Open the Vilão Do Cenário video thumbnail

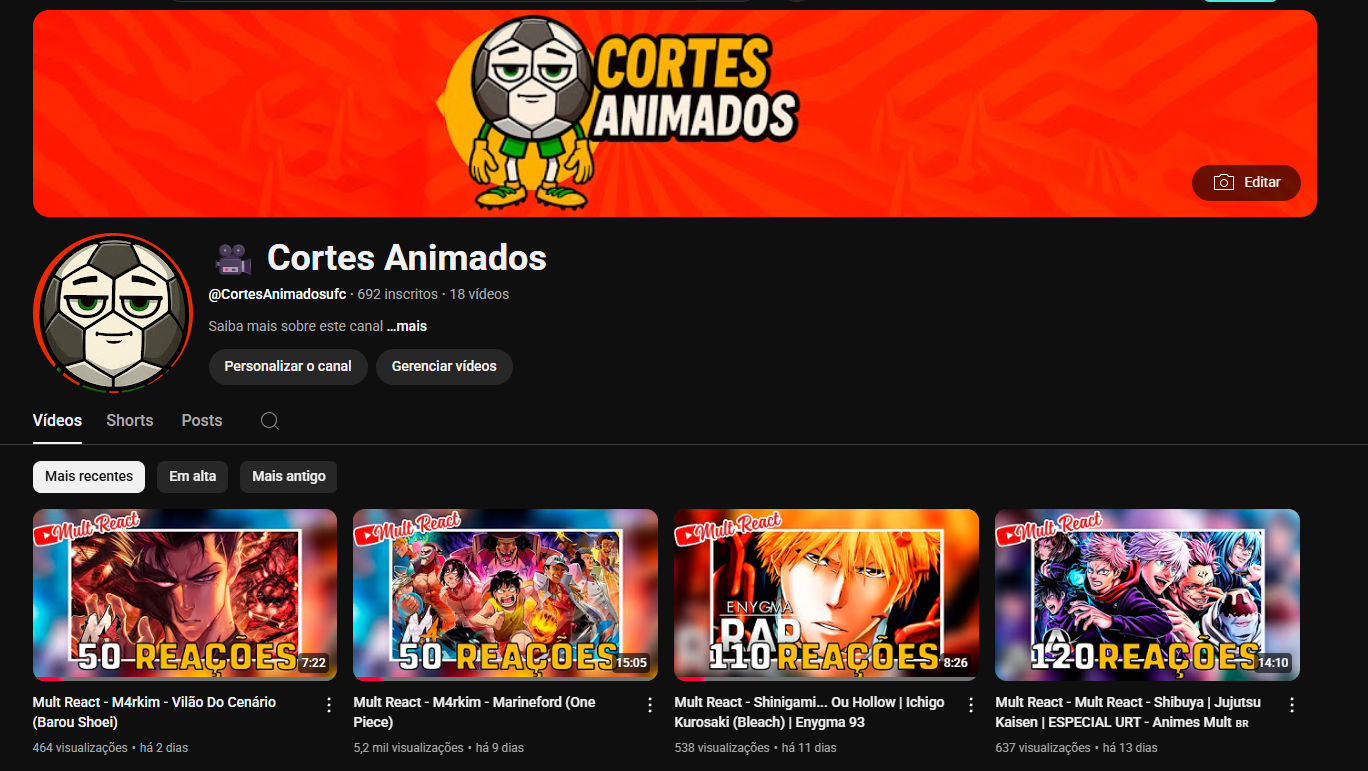185,595
